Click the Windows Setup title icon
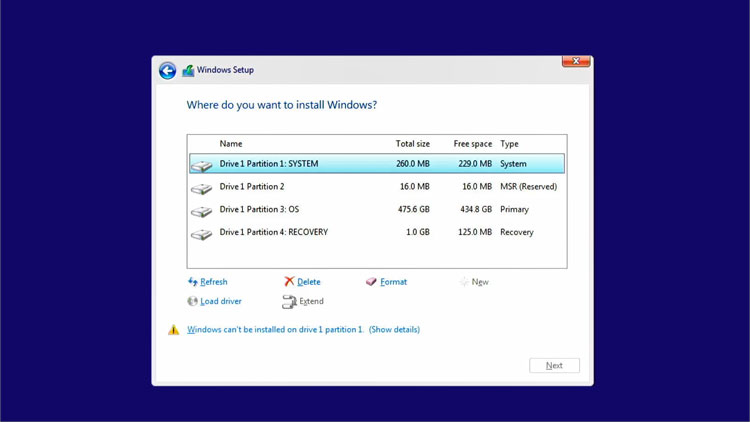Viewport: 750px width, 422px height. [188, 70]
